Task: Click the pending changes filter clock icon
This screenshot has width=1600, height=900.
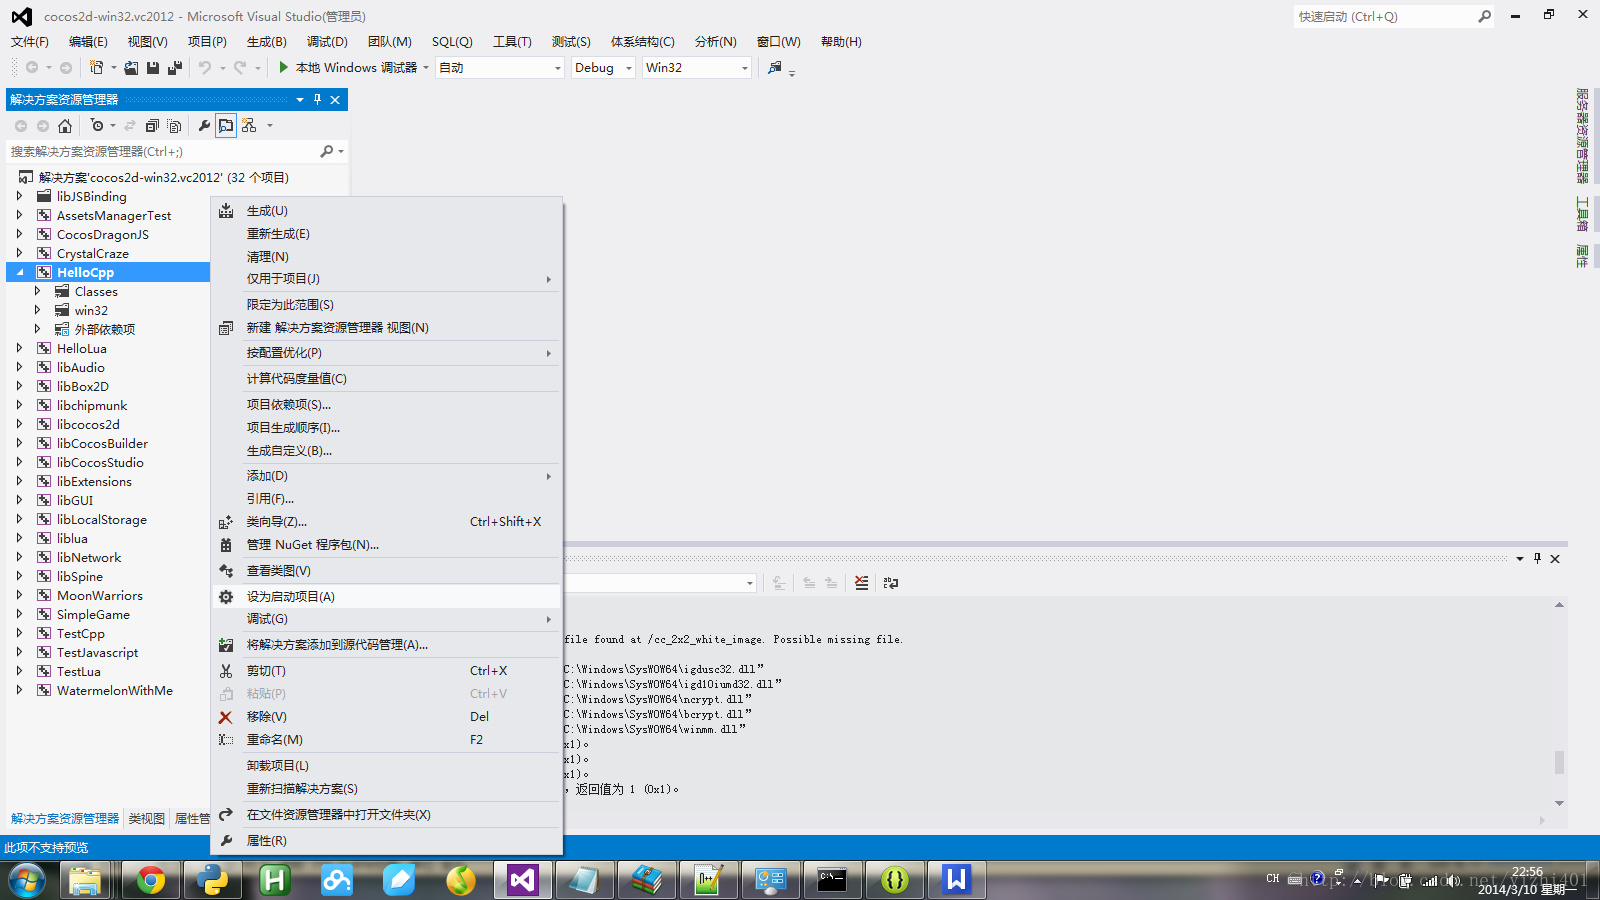Action: pos(97,126)
